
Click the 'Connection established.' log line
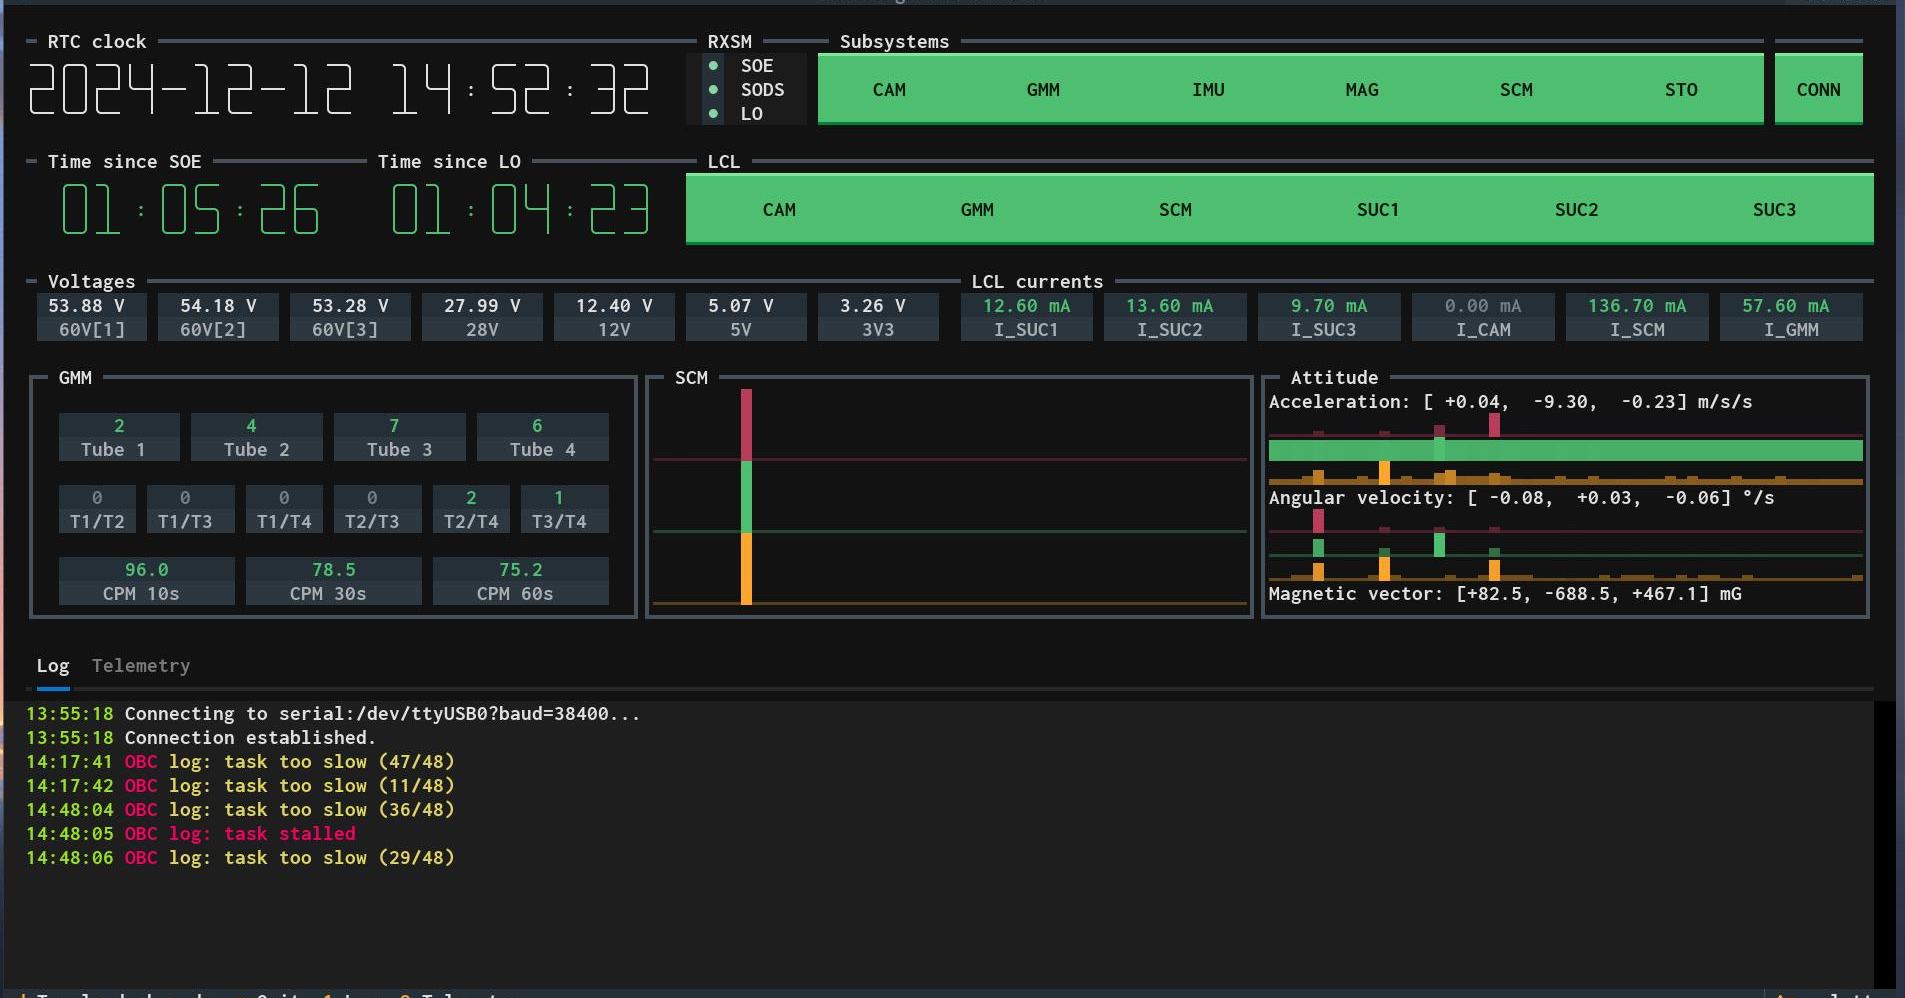pos(201,738)
